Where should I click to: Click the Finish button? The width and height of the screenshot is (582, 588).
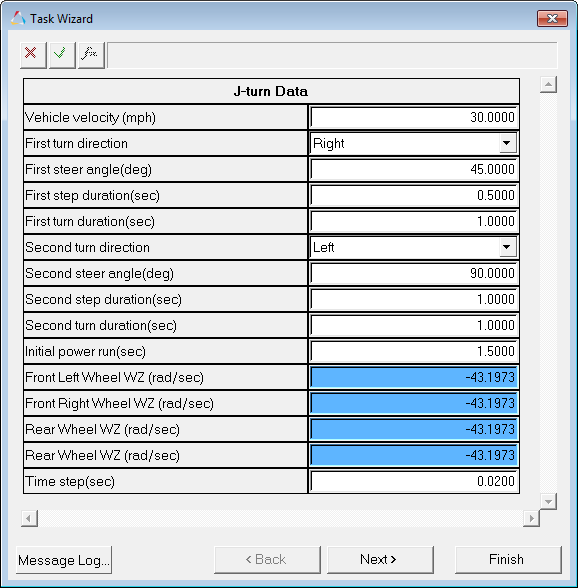click(x=508, y=560)
